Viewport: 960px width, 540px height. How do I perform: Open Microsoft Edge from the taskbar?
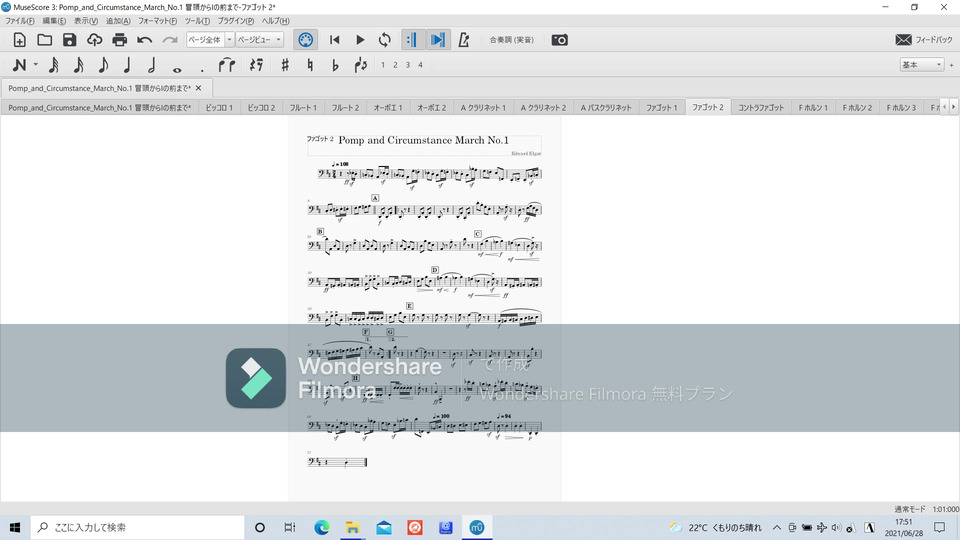click(321, 527)
